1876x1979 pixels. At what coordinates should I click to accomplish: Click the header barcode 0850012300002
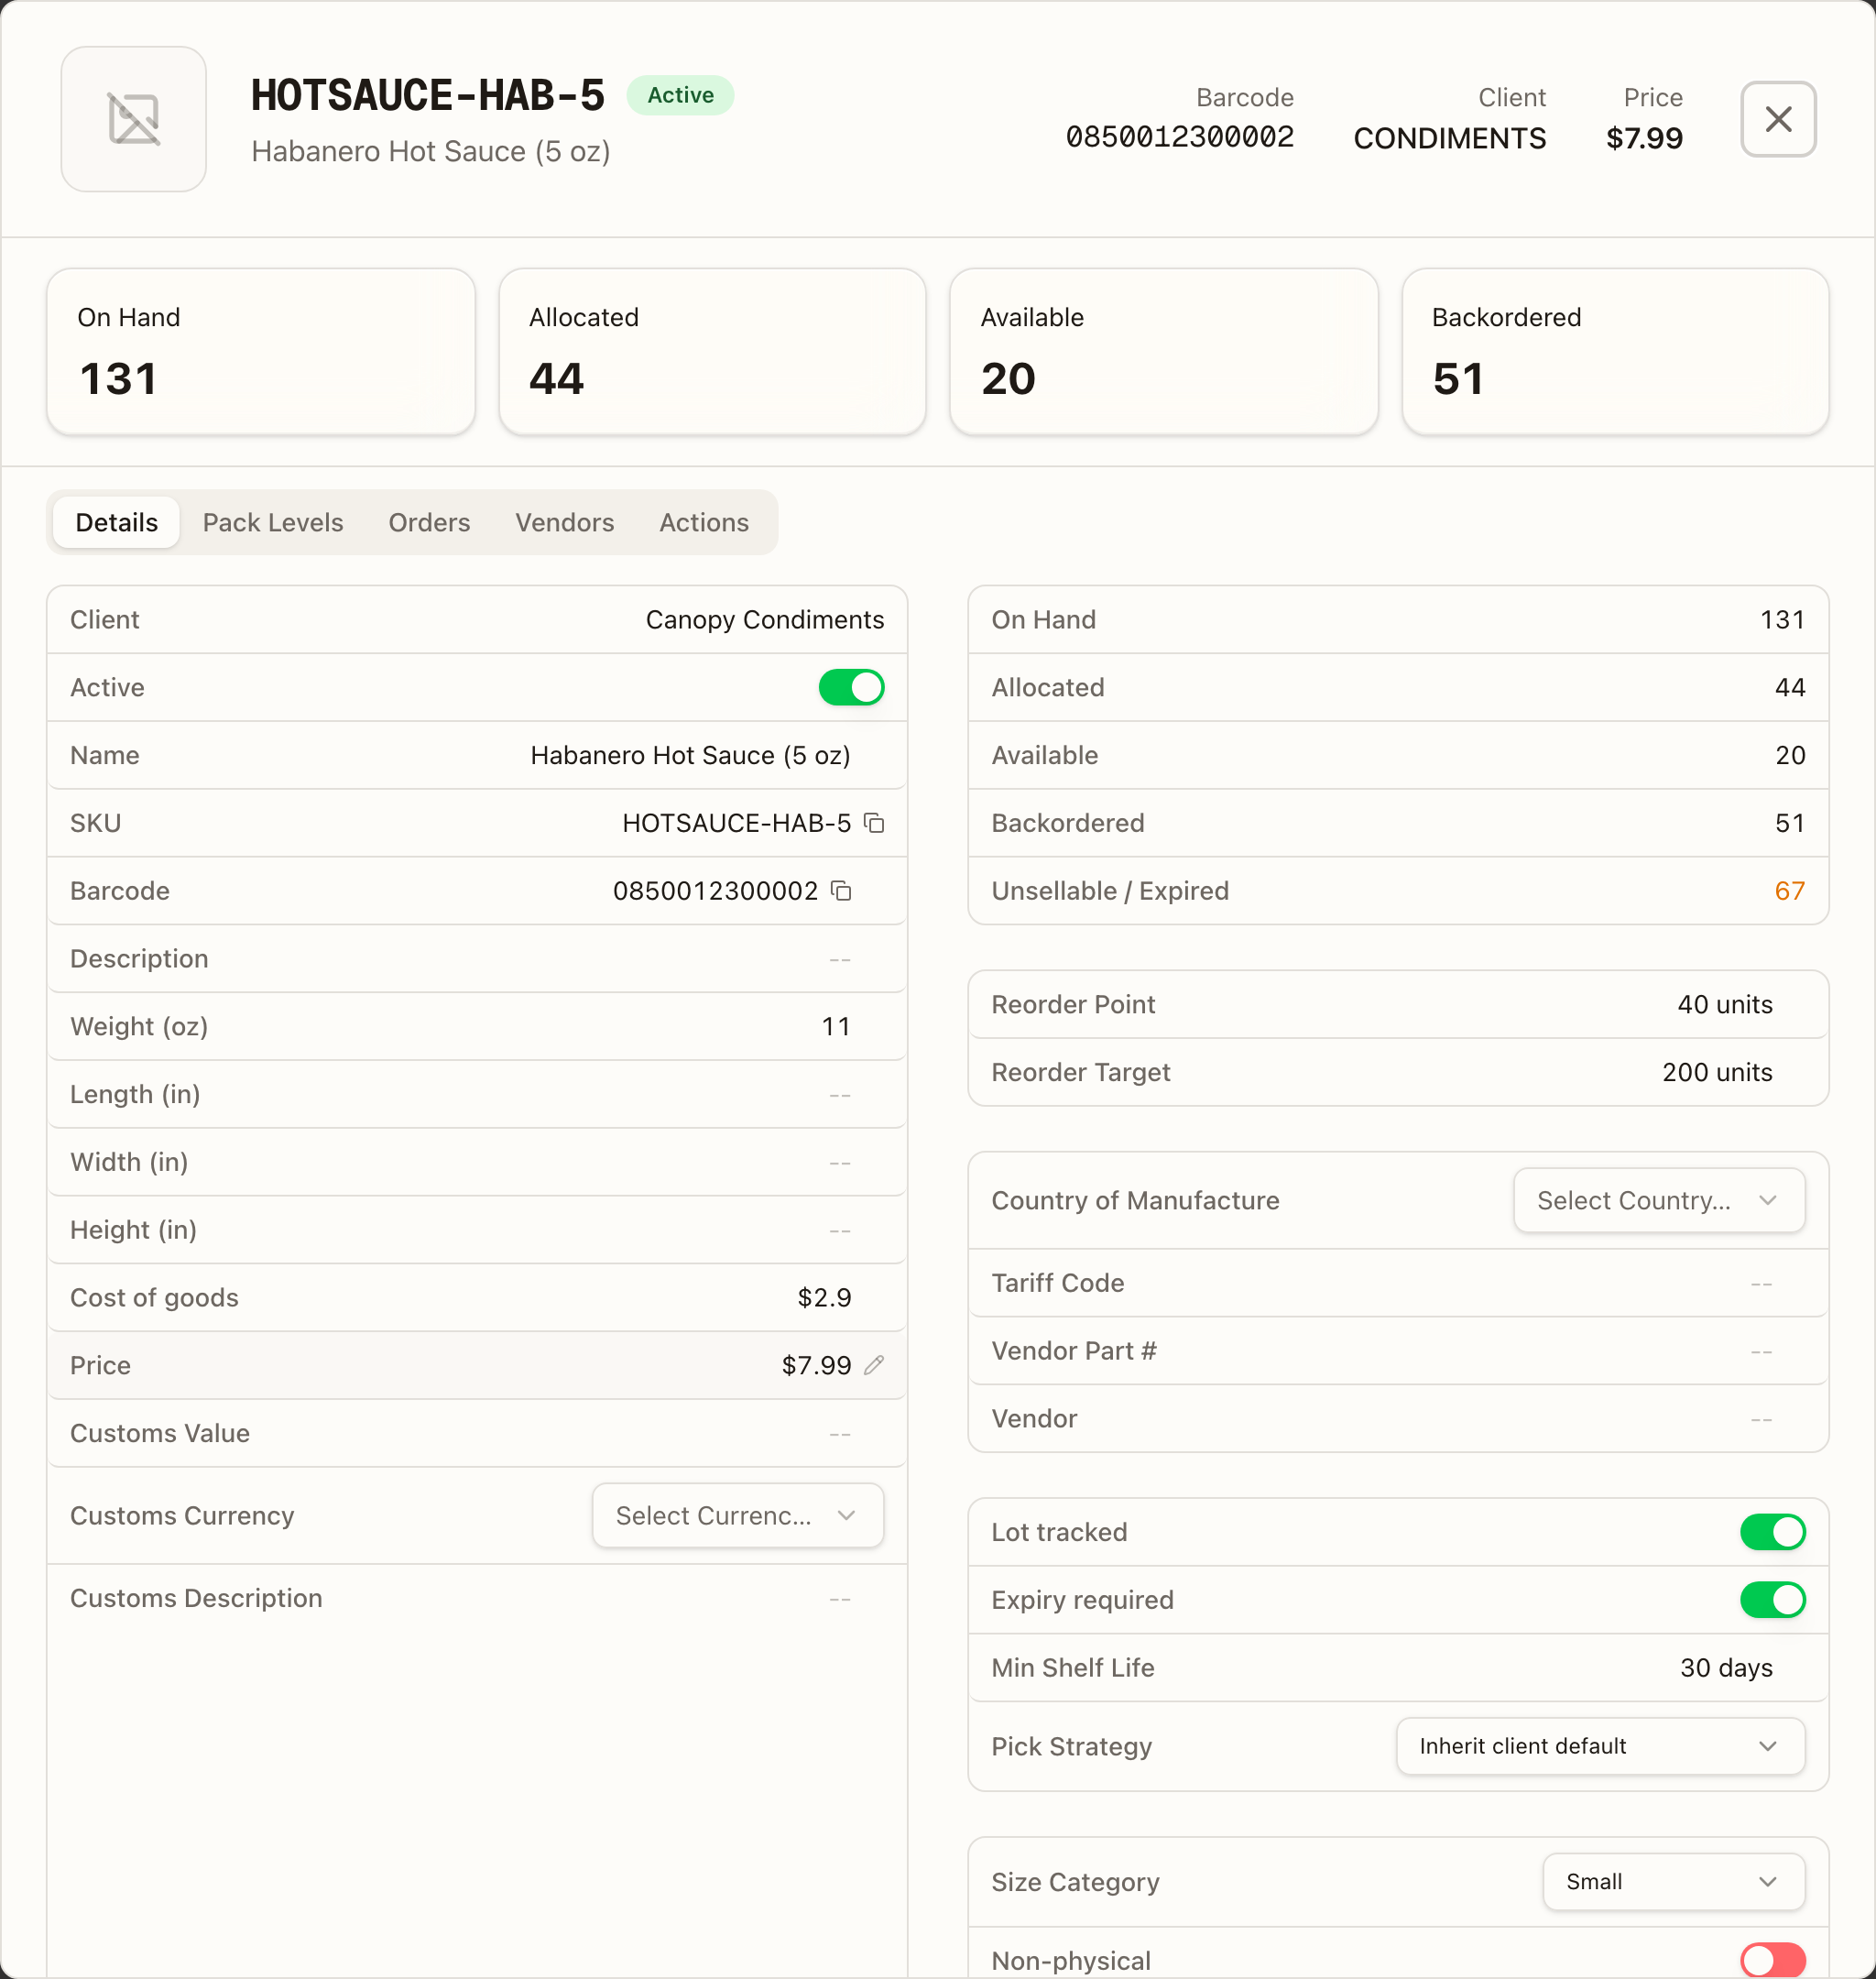[x=1179, y=137]
